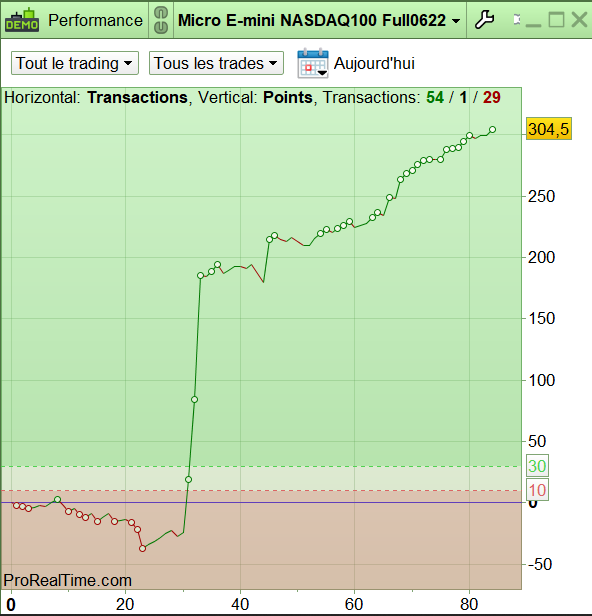The image size is (592, 616).
Task: Click the 'Performance' window title text
Action: 95,20
